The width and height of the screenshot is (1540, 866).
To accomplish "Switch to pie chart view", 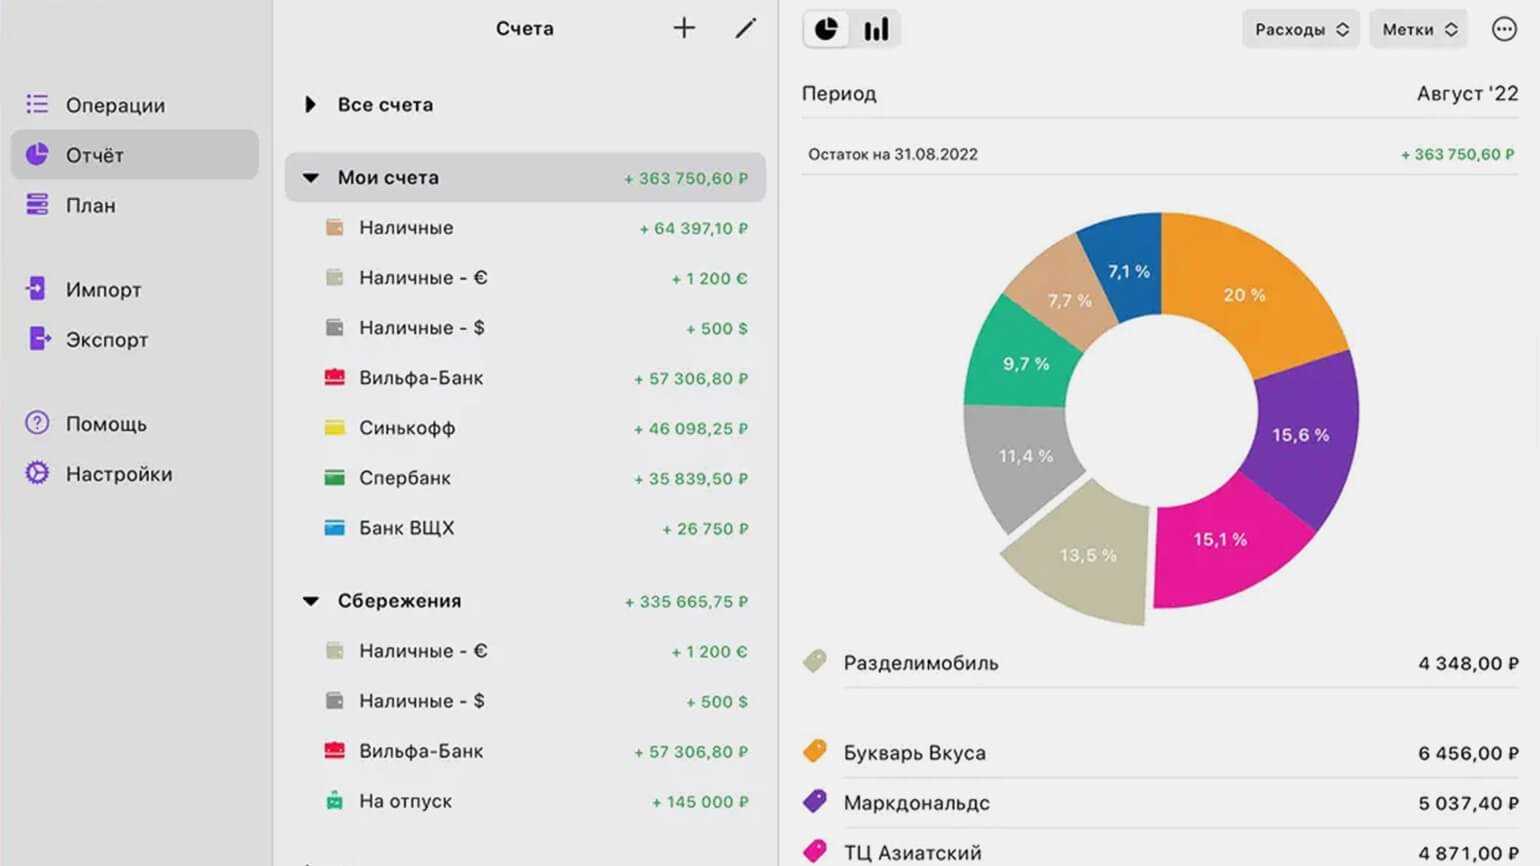I will (826, 29).
